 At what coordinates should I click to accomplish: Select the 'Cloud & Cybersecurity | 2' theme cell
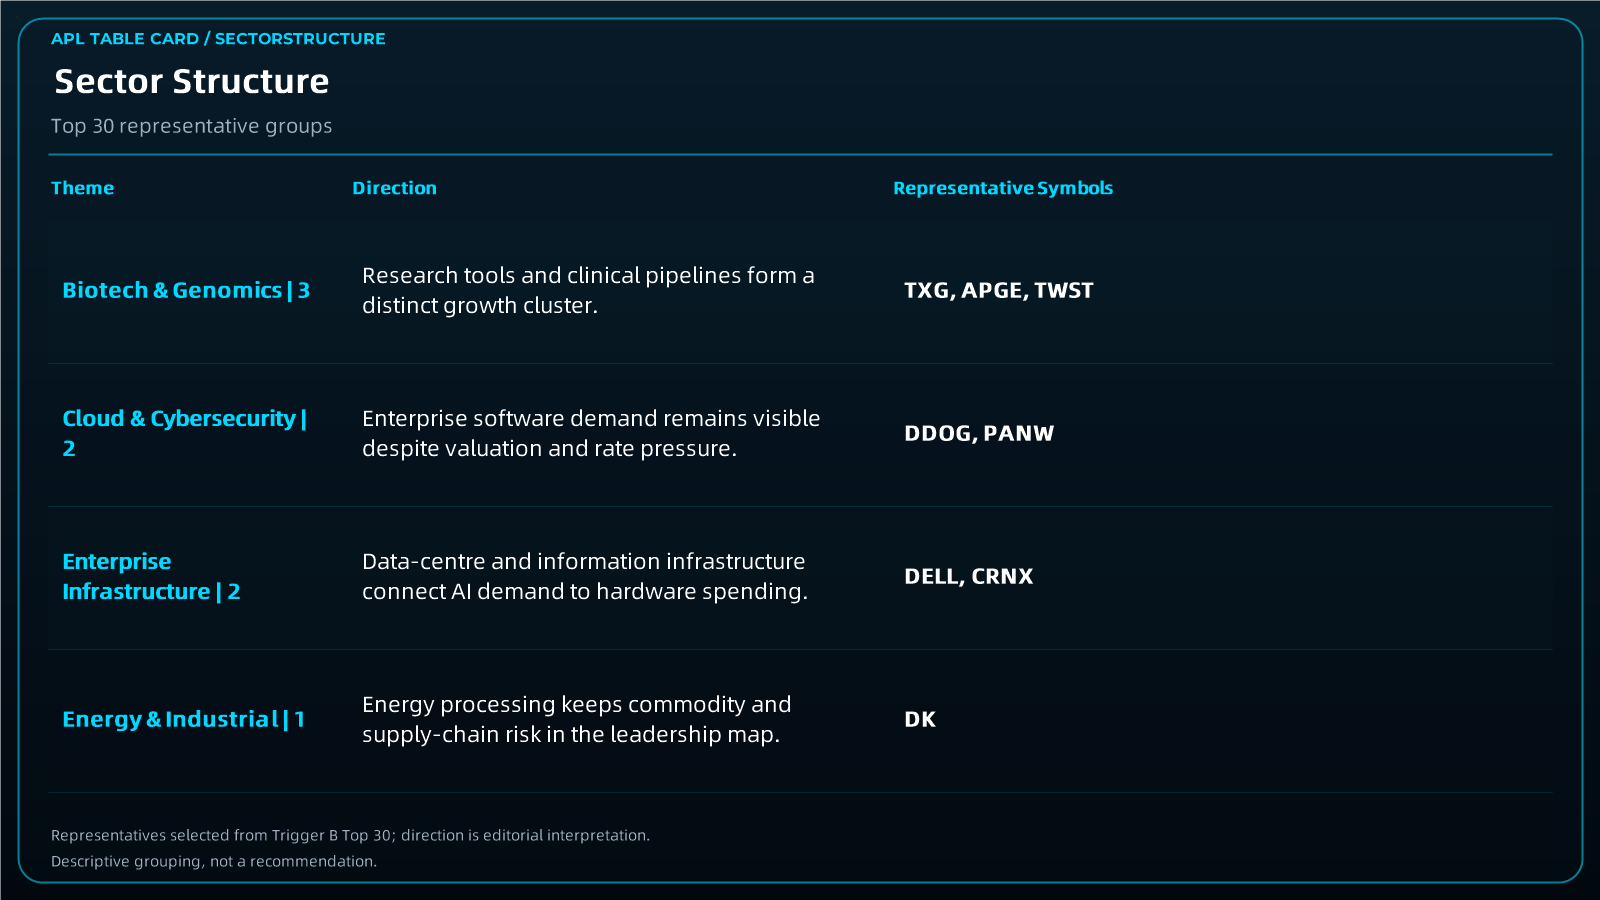point(185,433)
